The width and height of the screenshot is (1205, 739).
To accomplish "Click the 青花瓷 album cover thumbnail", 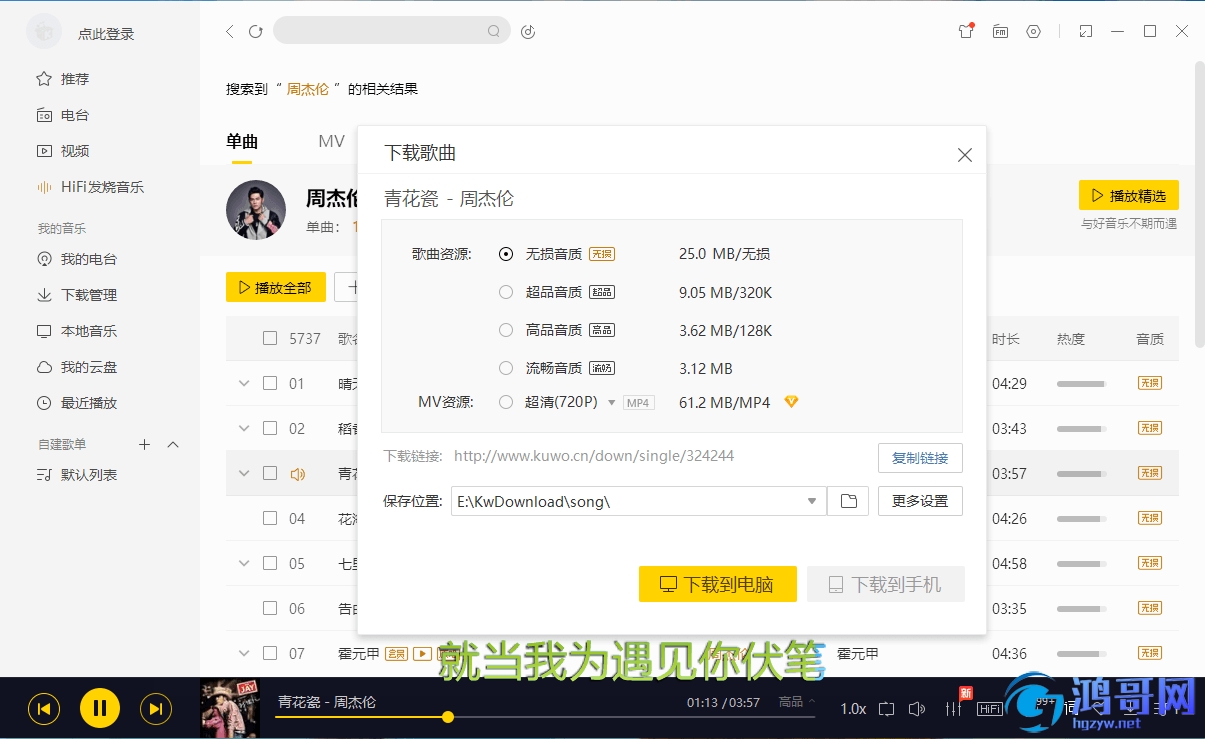I will [x=231, y=709].
